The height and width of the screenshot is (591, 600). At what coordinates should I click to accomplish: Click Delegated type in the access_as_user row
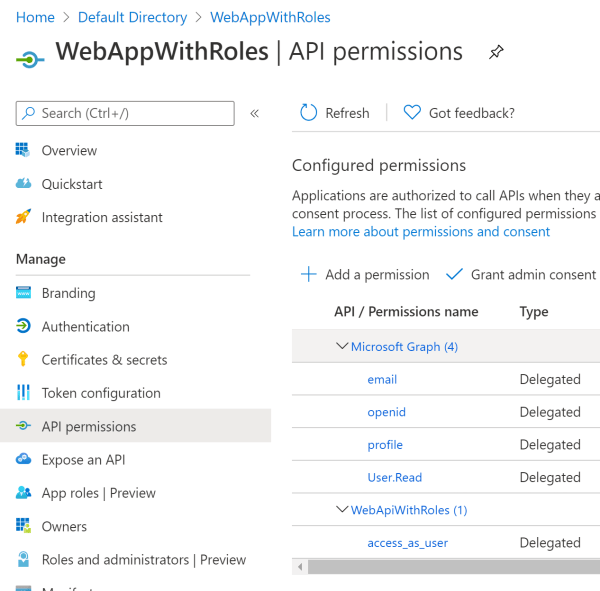[x=550, y=543]
